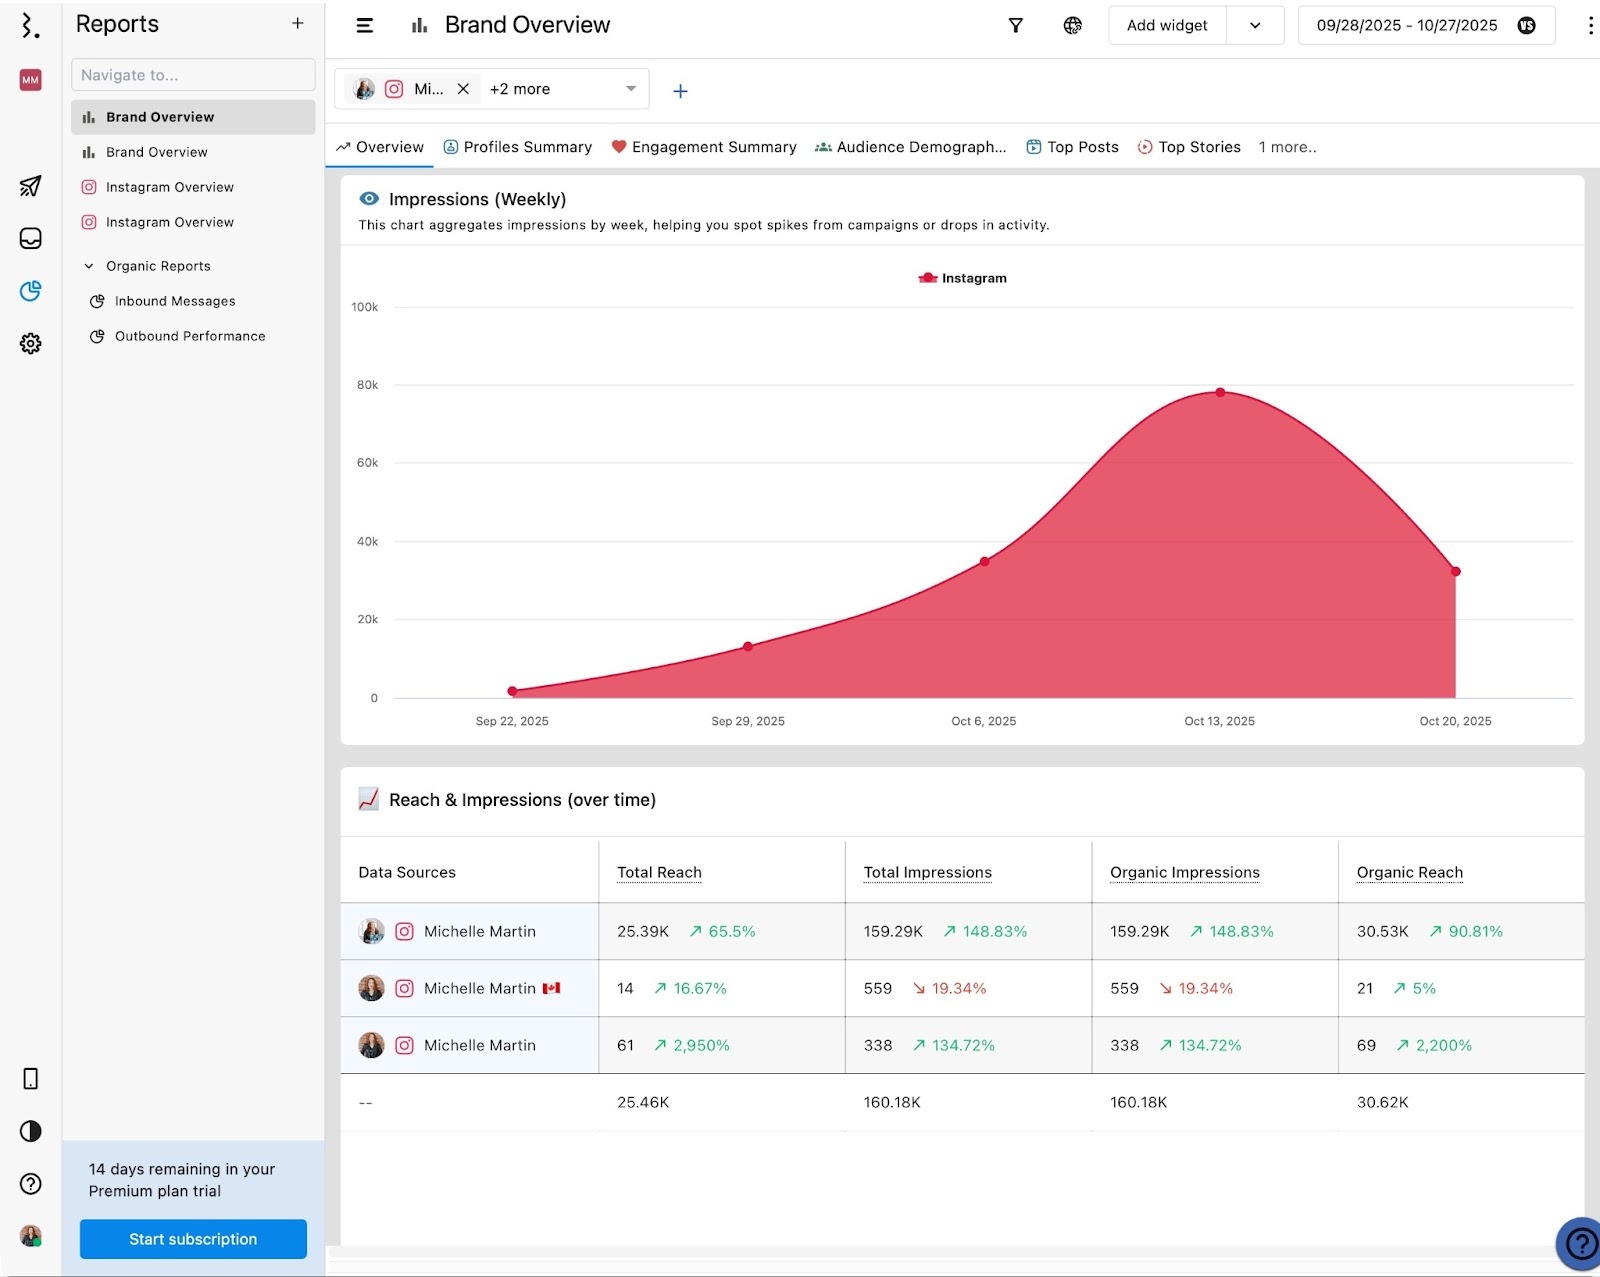This screenshot has height=1277, width=1600.
Task: Open the Inbox icon in the left sidebar
Action: (30, 239)
